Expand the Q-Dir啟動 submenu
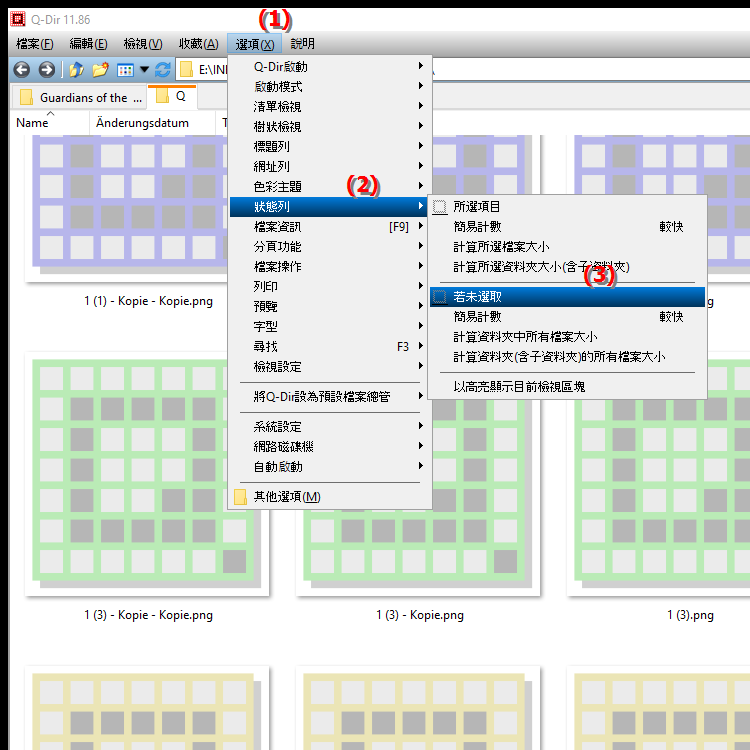 pos(330,66)
